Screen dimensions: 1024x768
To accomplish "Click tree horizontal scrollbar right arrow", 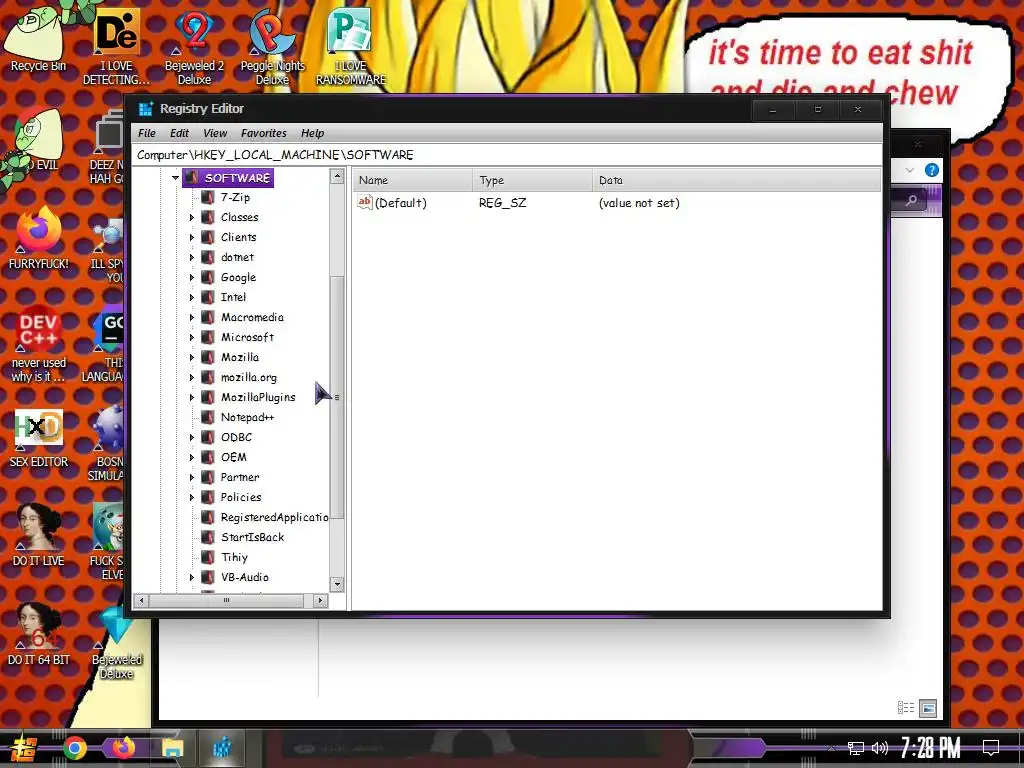I will pyautogui.click(x=320, y=600).
